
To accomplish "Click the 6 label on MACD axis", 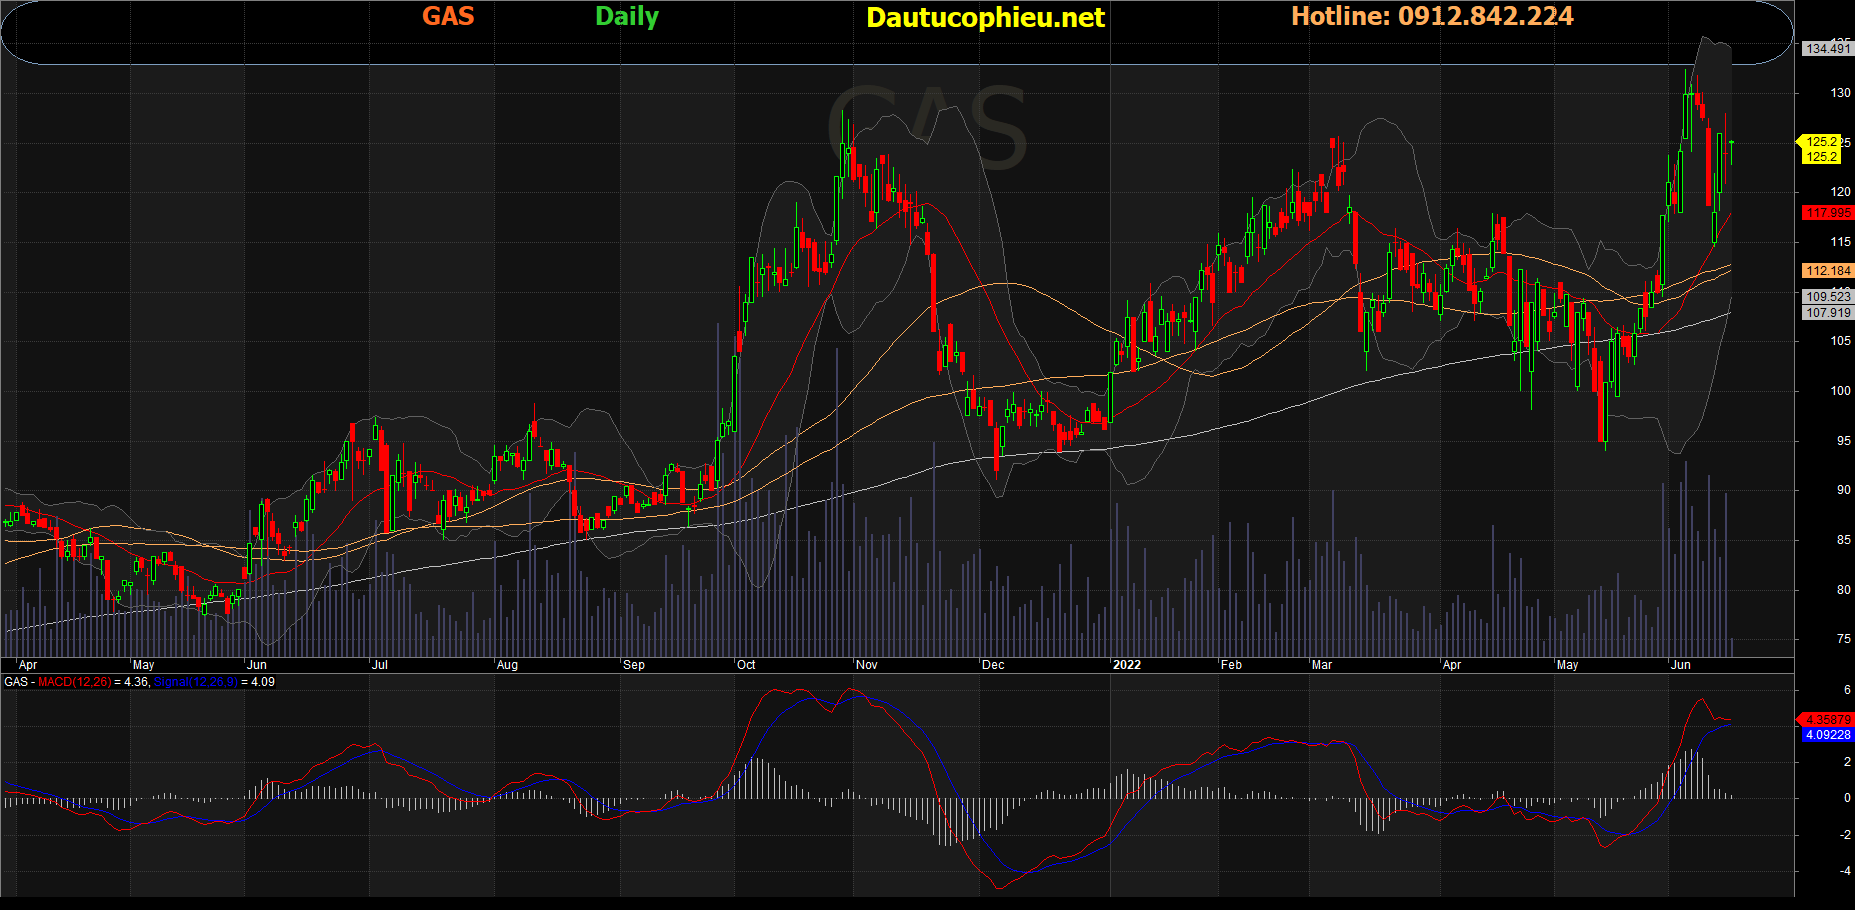I will click(x=1847, y=690).
